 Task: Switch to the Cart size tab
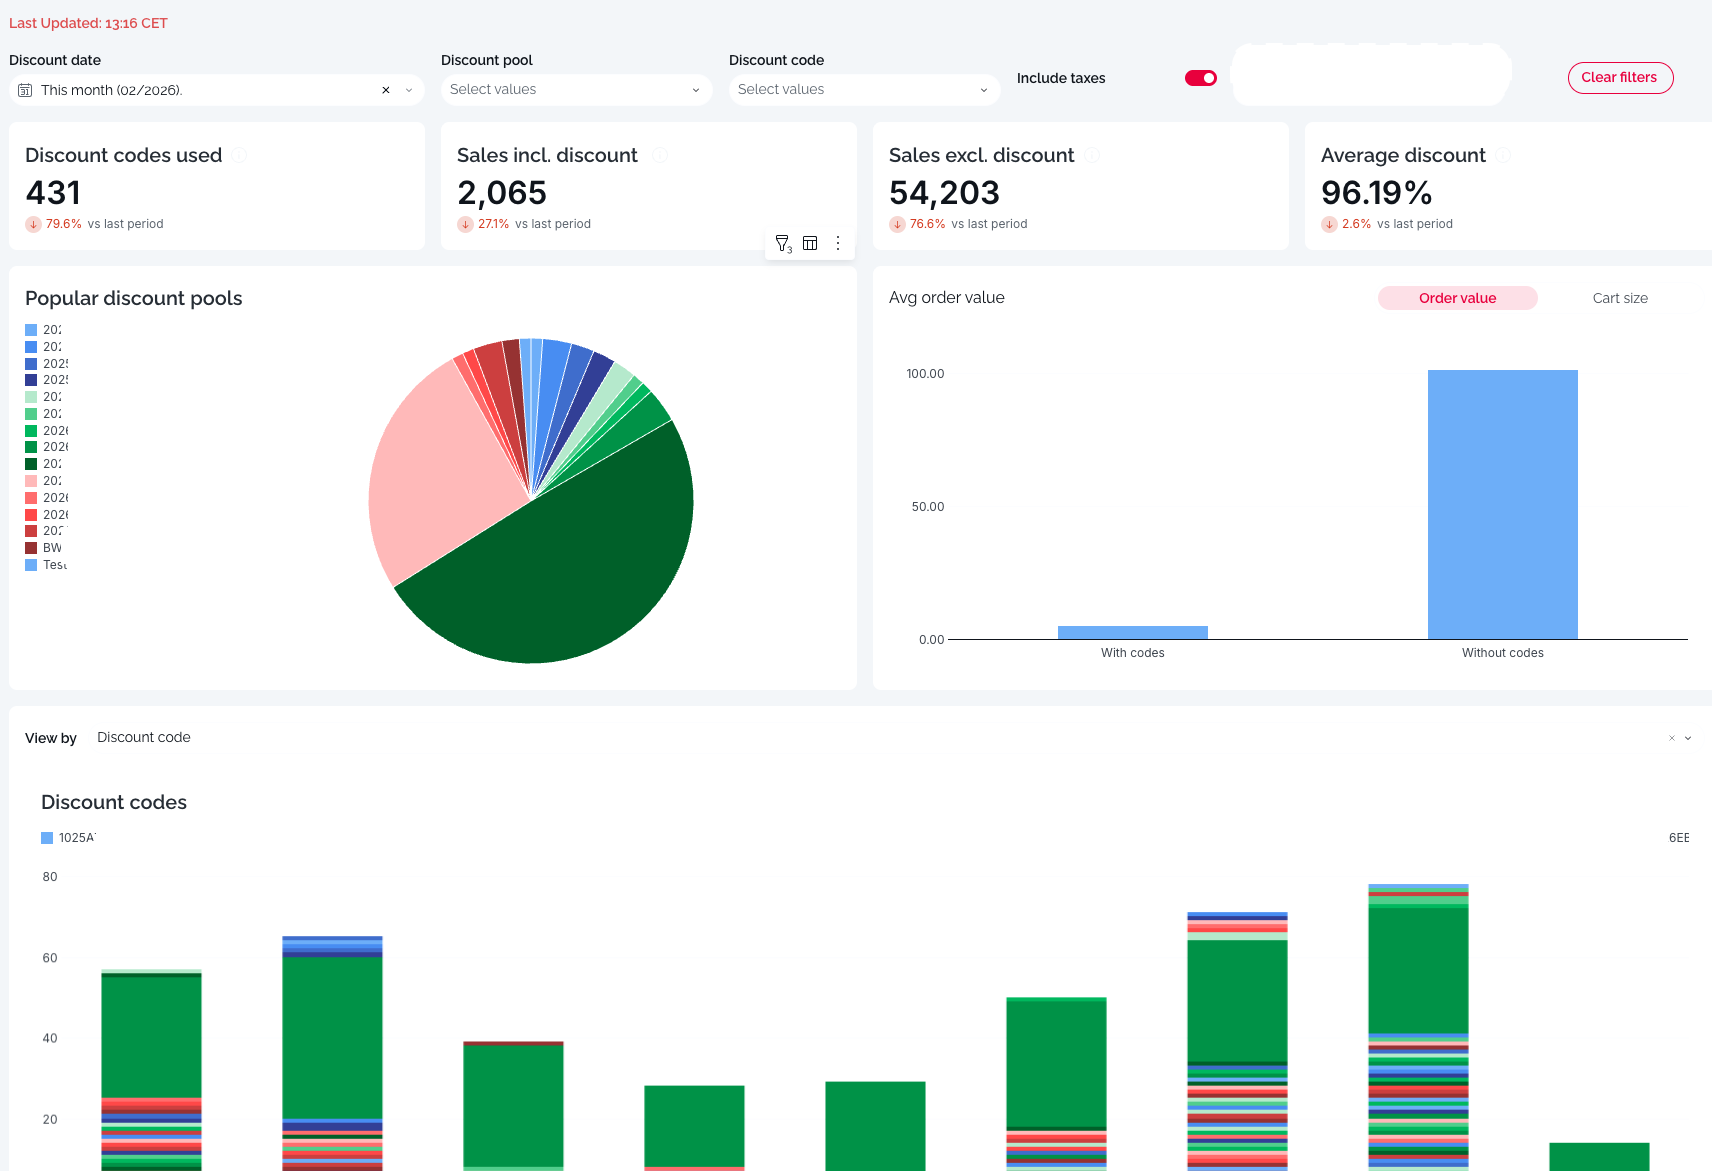tap(1619, 298)
